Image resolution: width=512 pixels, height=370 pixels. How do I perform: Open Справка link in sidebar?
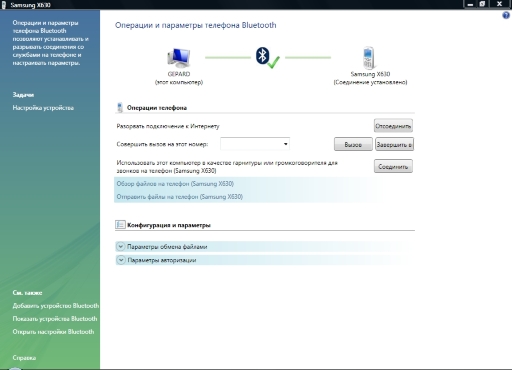click(24, 358)
